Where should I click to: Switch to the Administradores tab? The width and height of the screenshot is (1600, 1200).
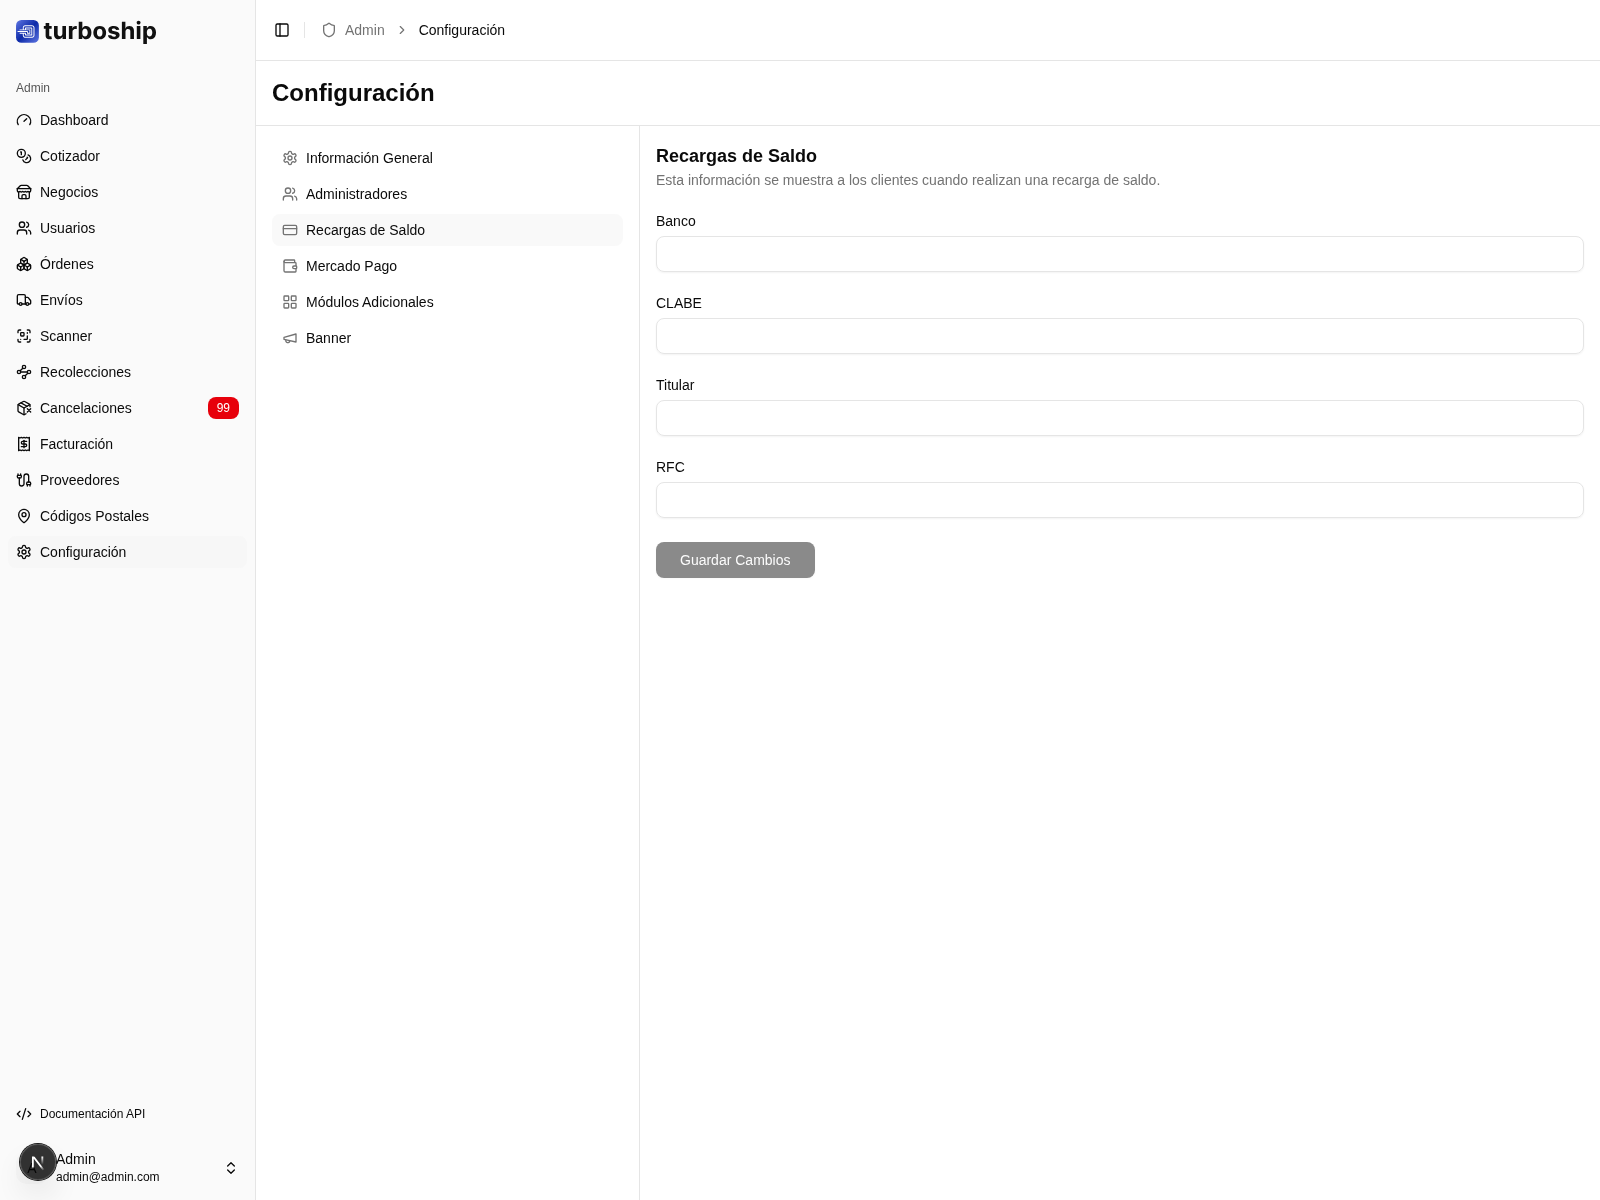pyautogui.click(x=356, y=194)
